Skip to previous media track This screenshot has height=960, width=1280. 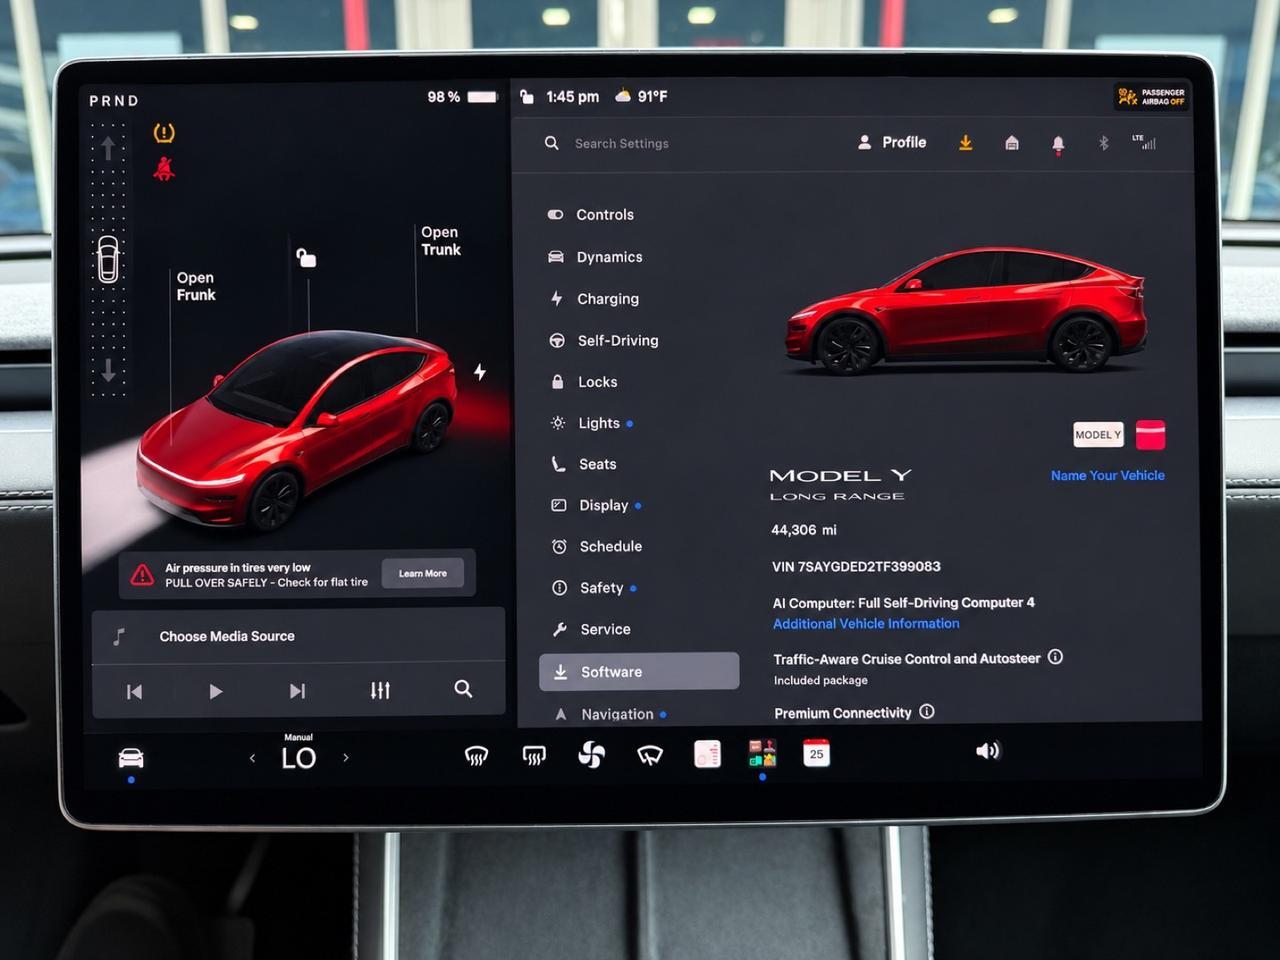pos(134,692)
